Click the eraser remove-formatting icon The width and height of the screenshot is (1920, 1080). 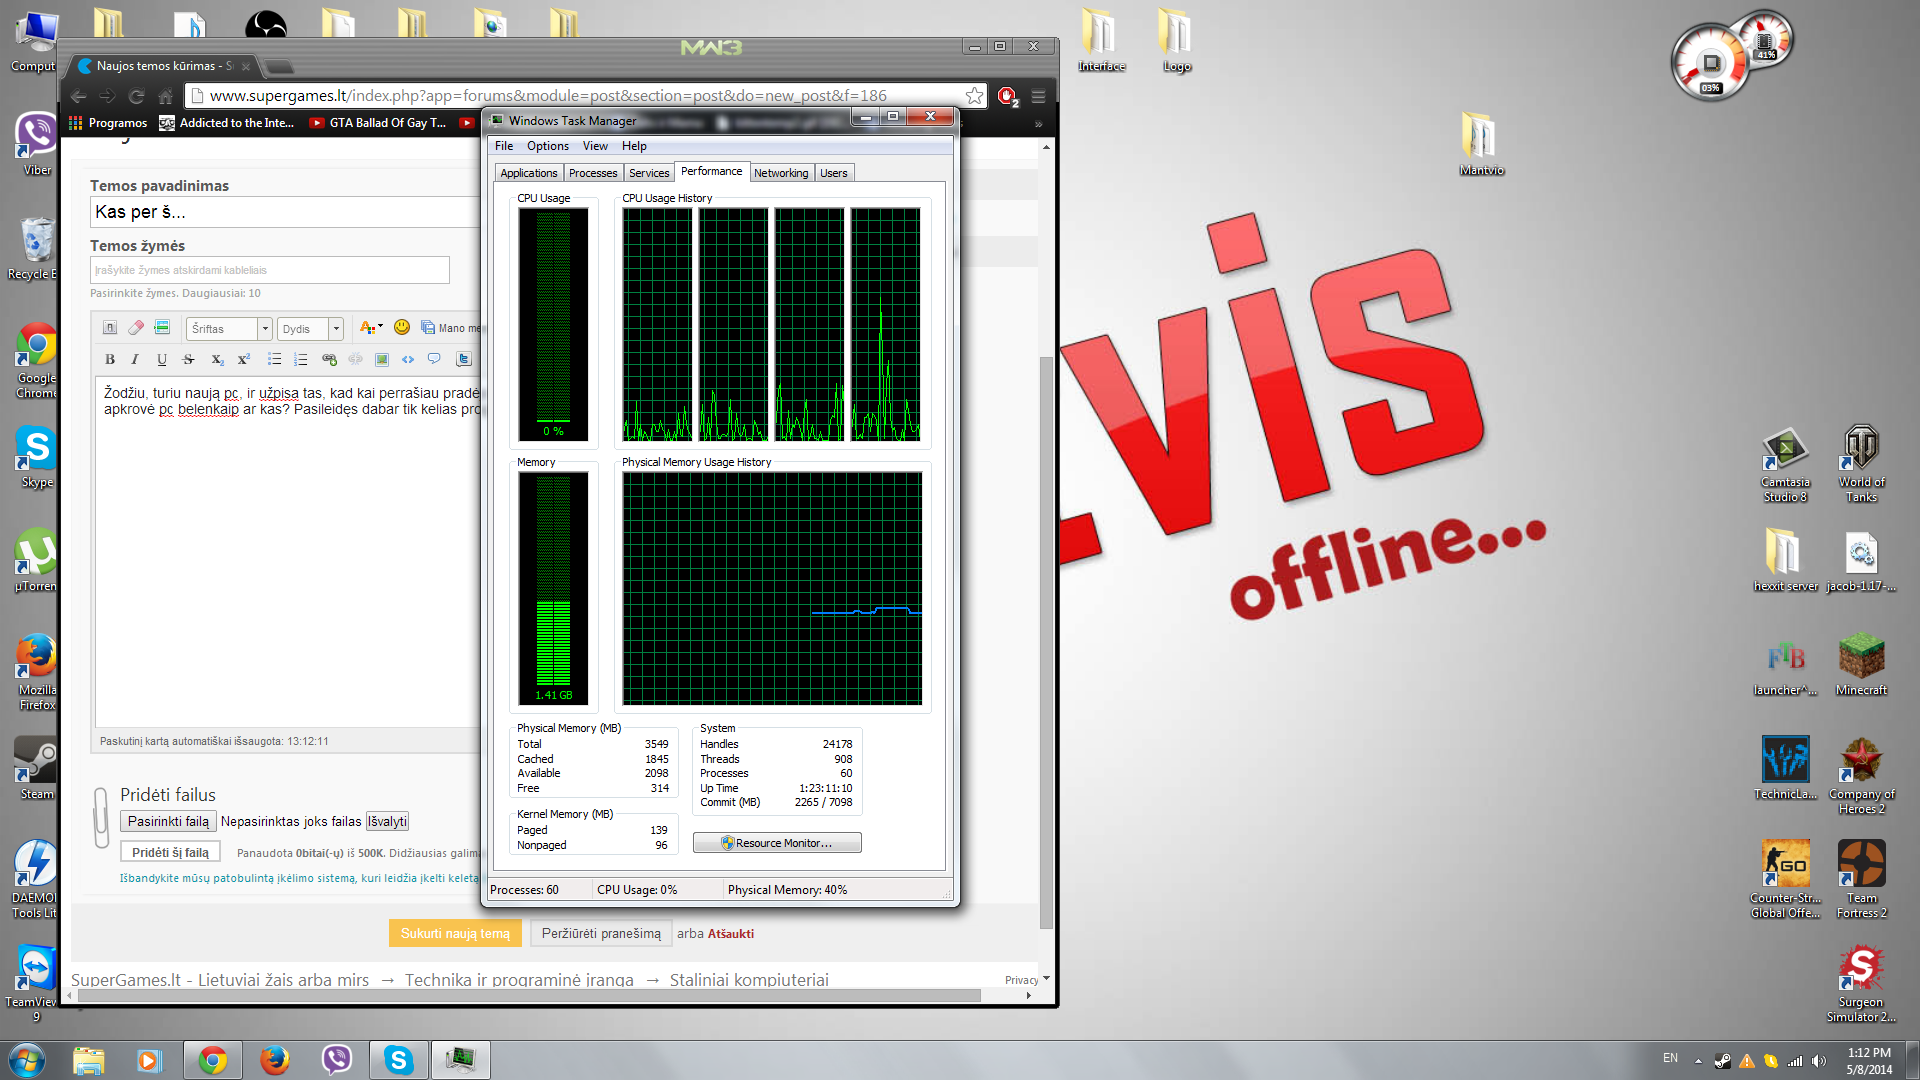(x=136, y=327)
